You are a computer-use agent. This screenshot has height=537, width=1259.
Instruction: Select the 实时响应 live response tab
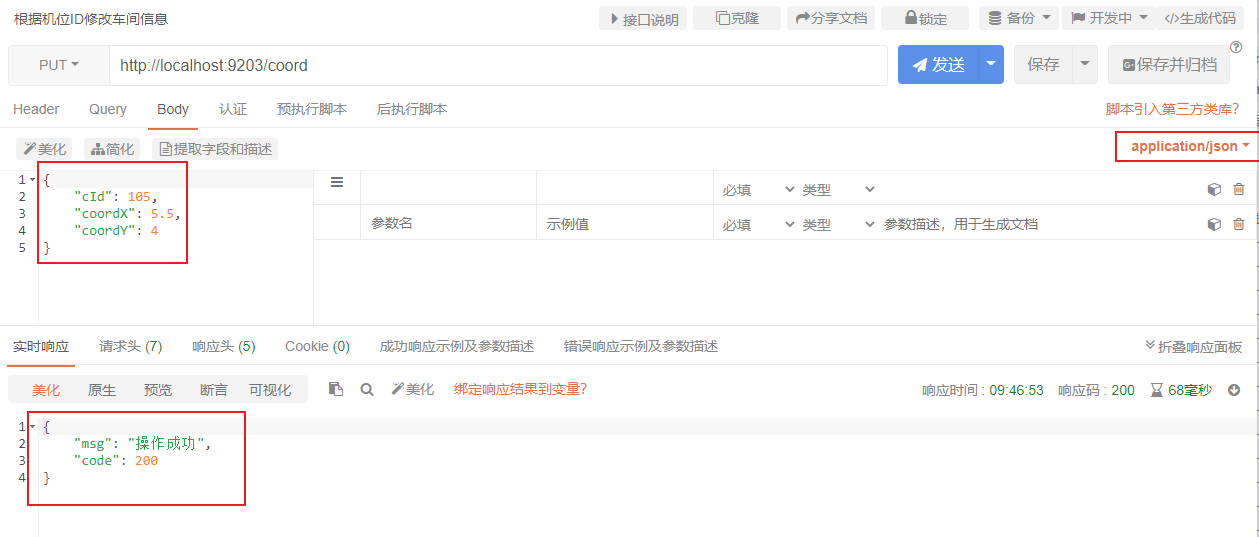[x=41, y=346]
